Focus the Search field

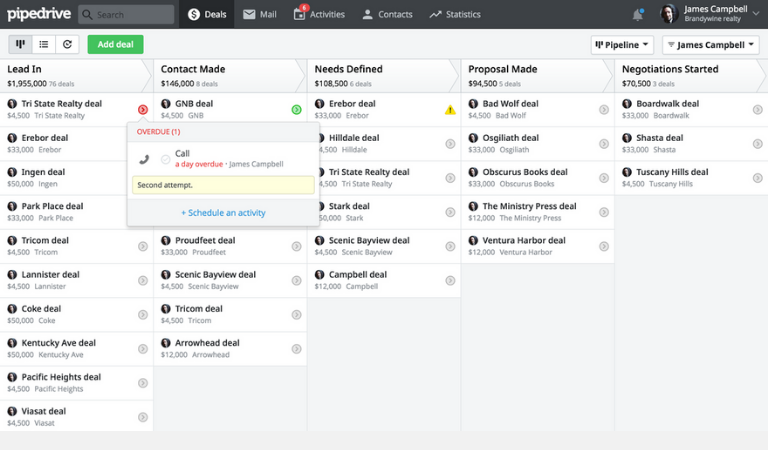click(126, 15)
